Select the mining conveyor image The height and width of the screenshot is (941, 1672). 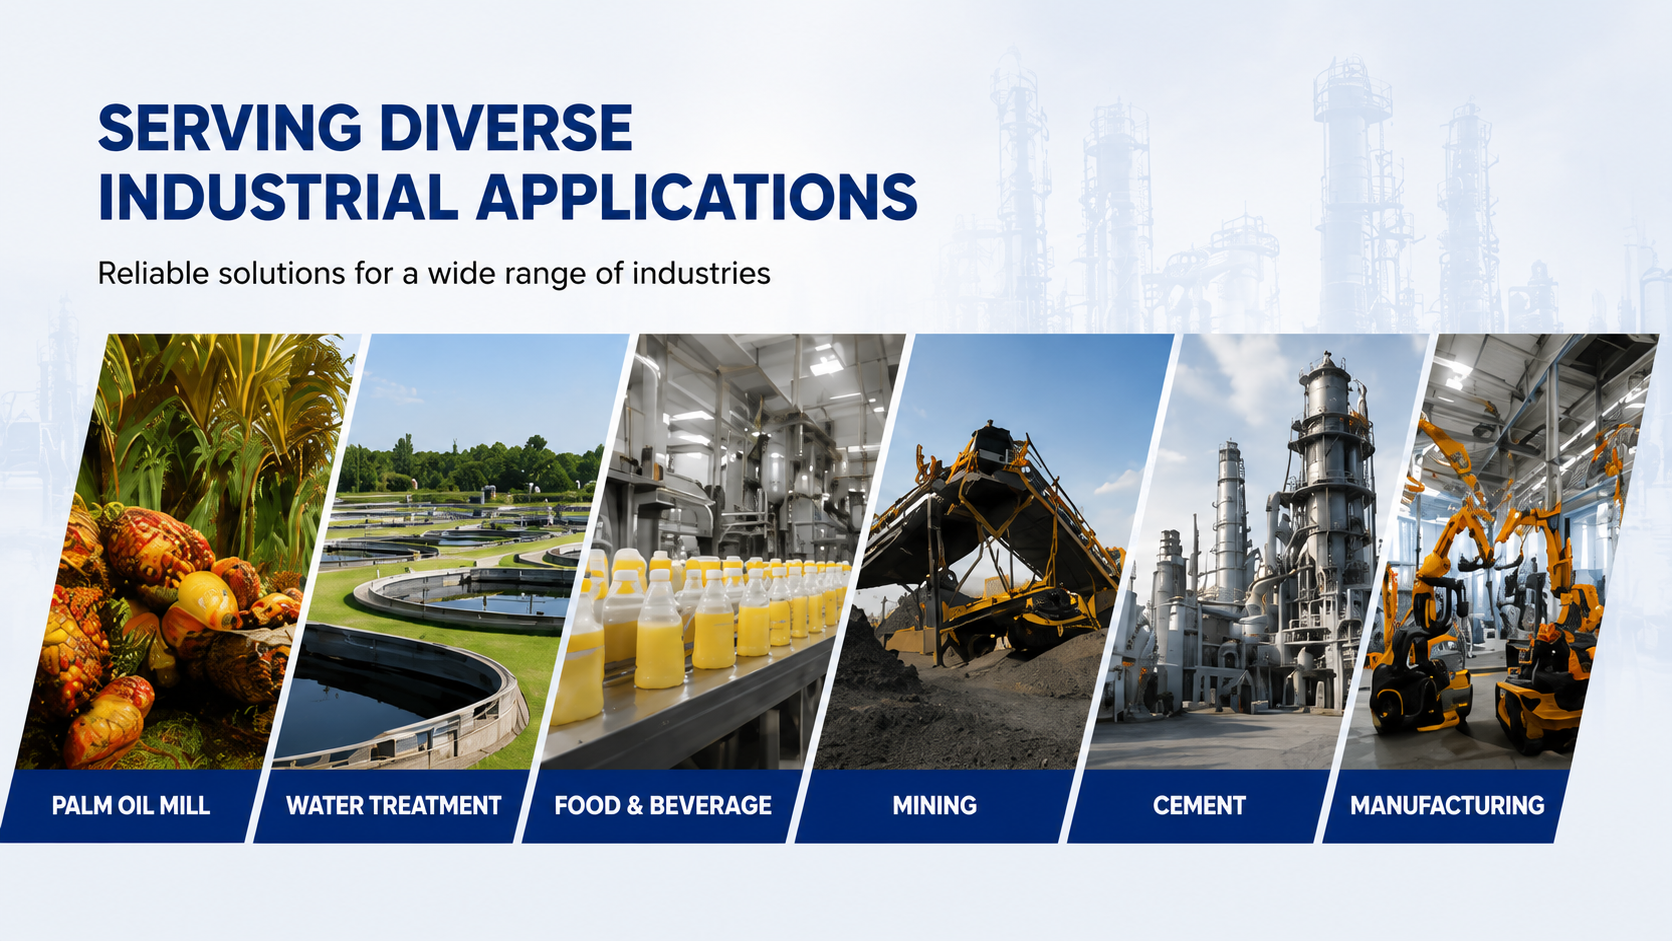click(994, 552)
